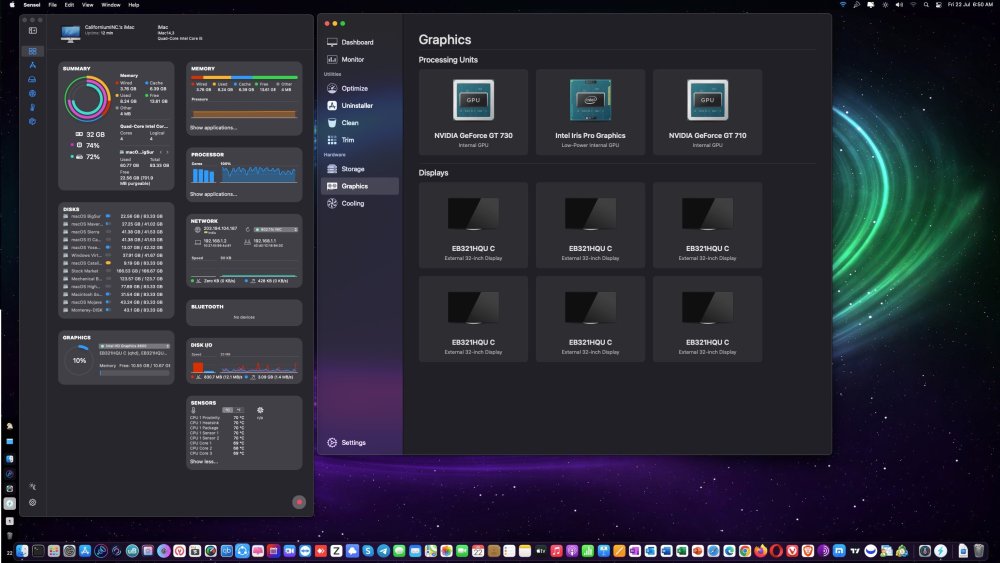Click the red record button in monitor window
This screenshot has width=1000, height=563.
coord(299,502)
